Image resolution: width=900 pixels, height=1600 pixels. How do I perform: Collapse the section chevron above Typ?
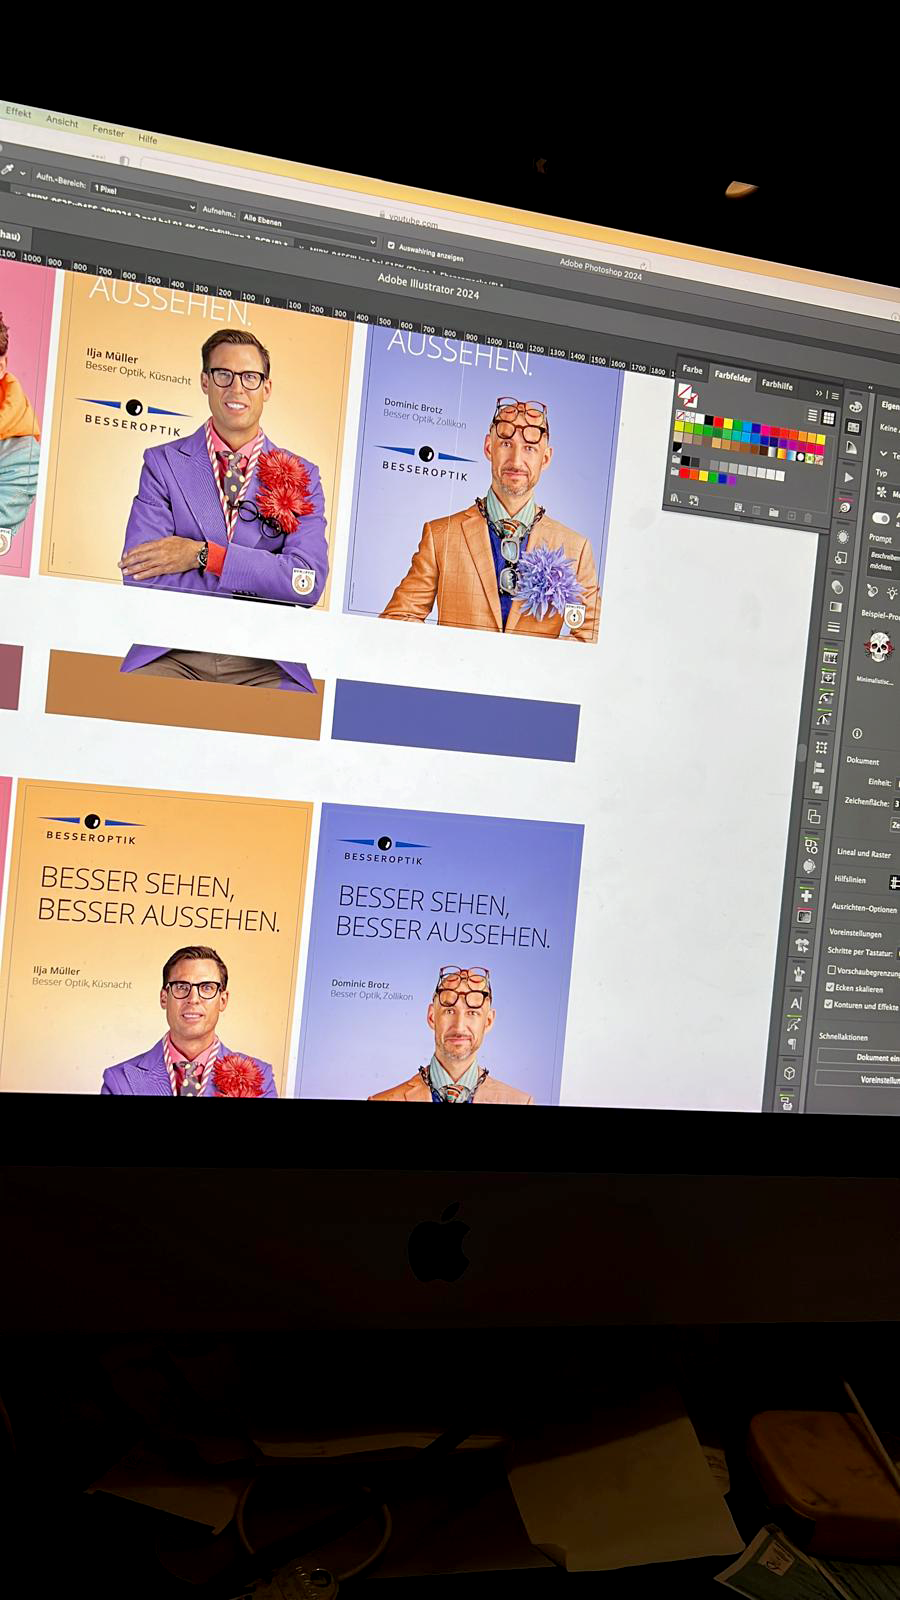click(883, 454)
